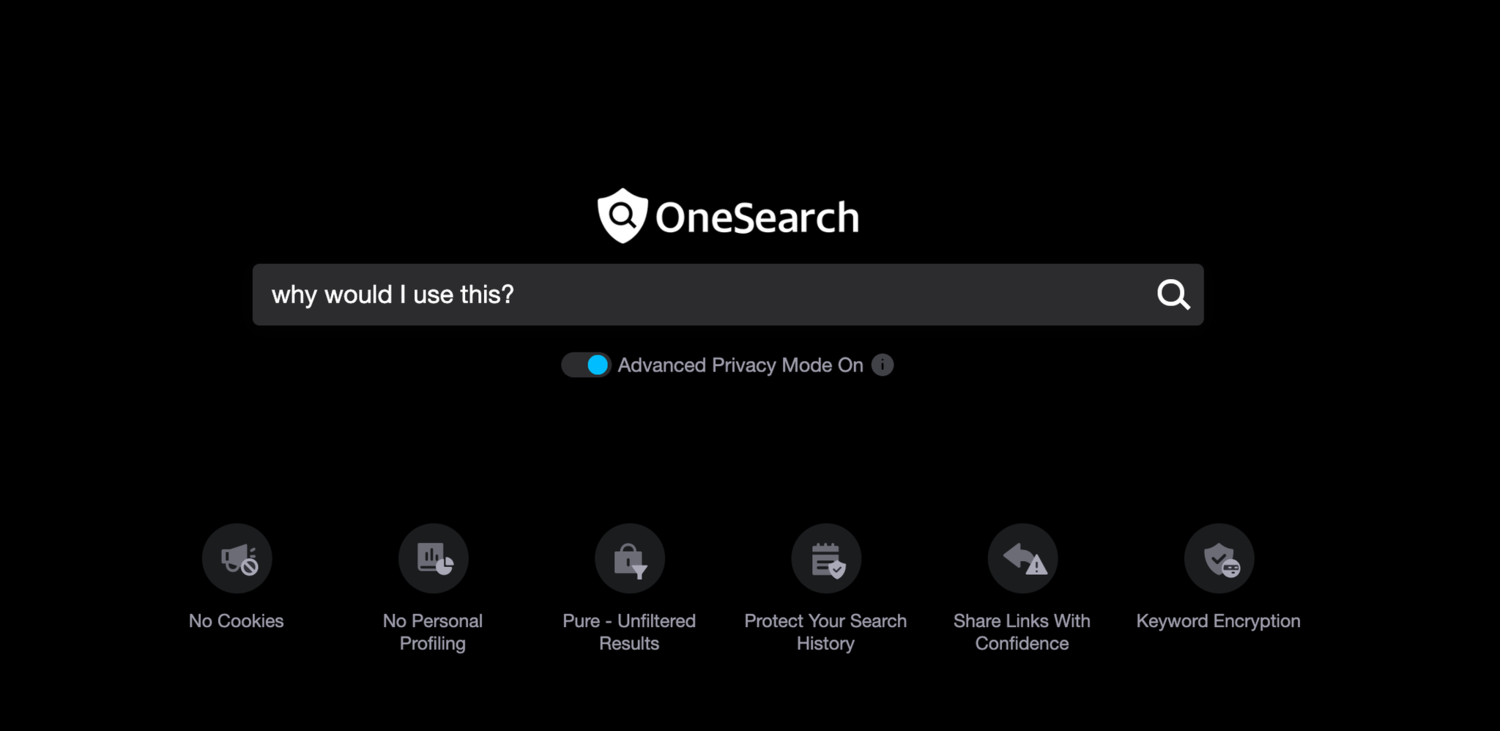This screenshot has height=731, width=1500.
Task: Click the Pure - Unfiltered Results padlock icon
Action: pyautogui.click(x=629, y=558)
